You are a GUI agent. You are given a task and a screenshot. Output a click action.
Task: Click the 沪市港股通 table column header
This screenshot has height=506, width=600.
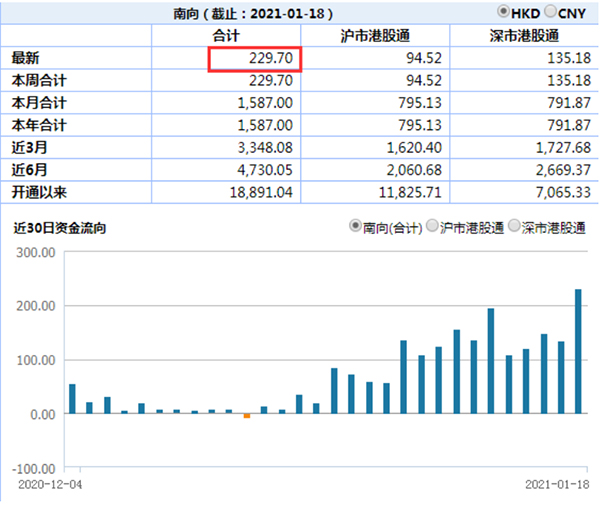coord(375,36)
